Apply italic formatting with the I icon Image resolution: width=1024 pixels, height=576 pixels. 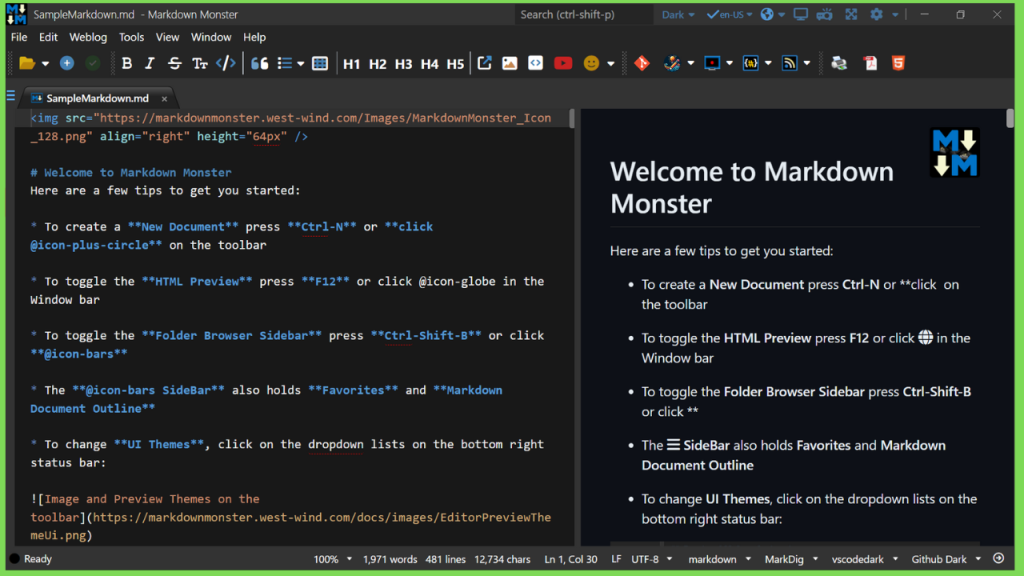coord(150,63)
